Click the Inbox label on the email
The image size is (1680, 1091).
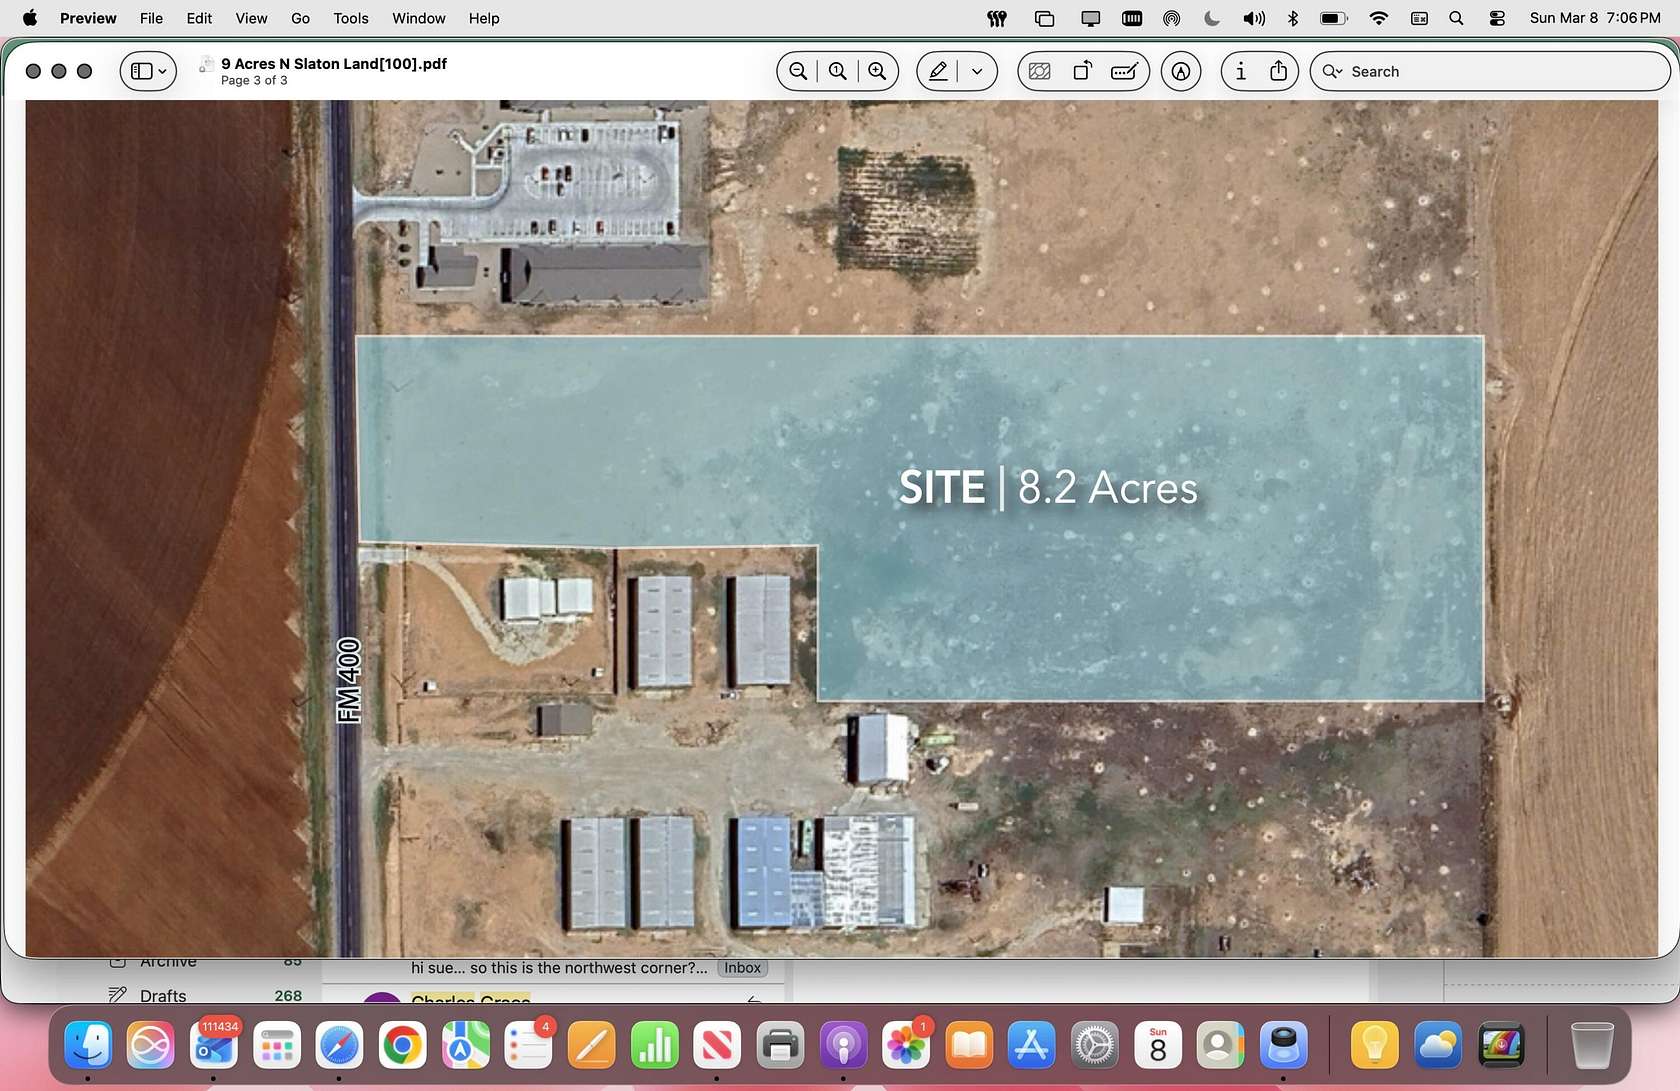[x=742, y=968]
